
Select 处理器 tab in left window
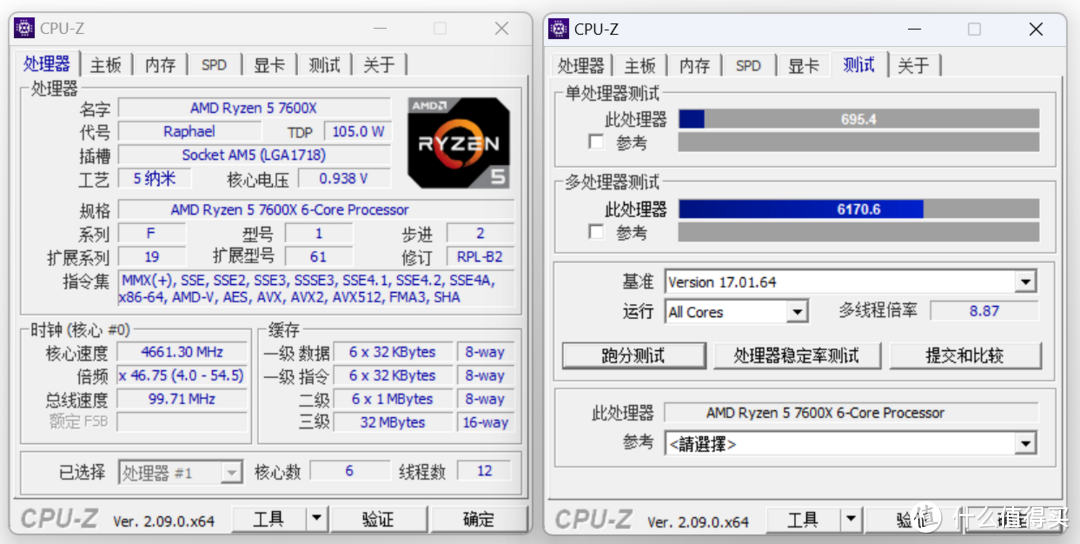(47, 64)
